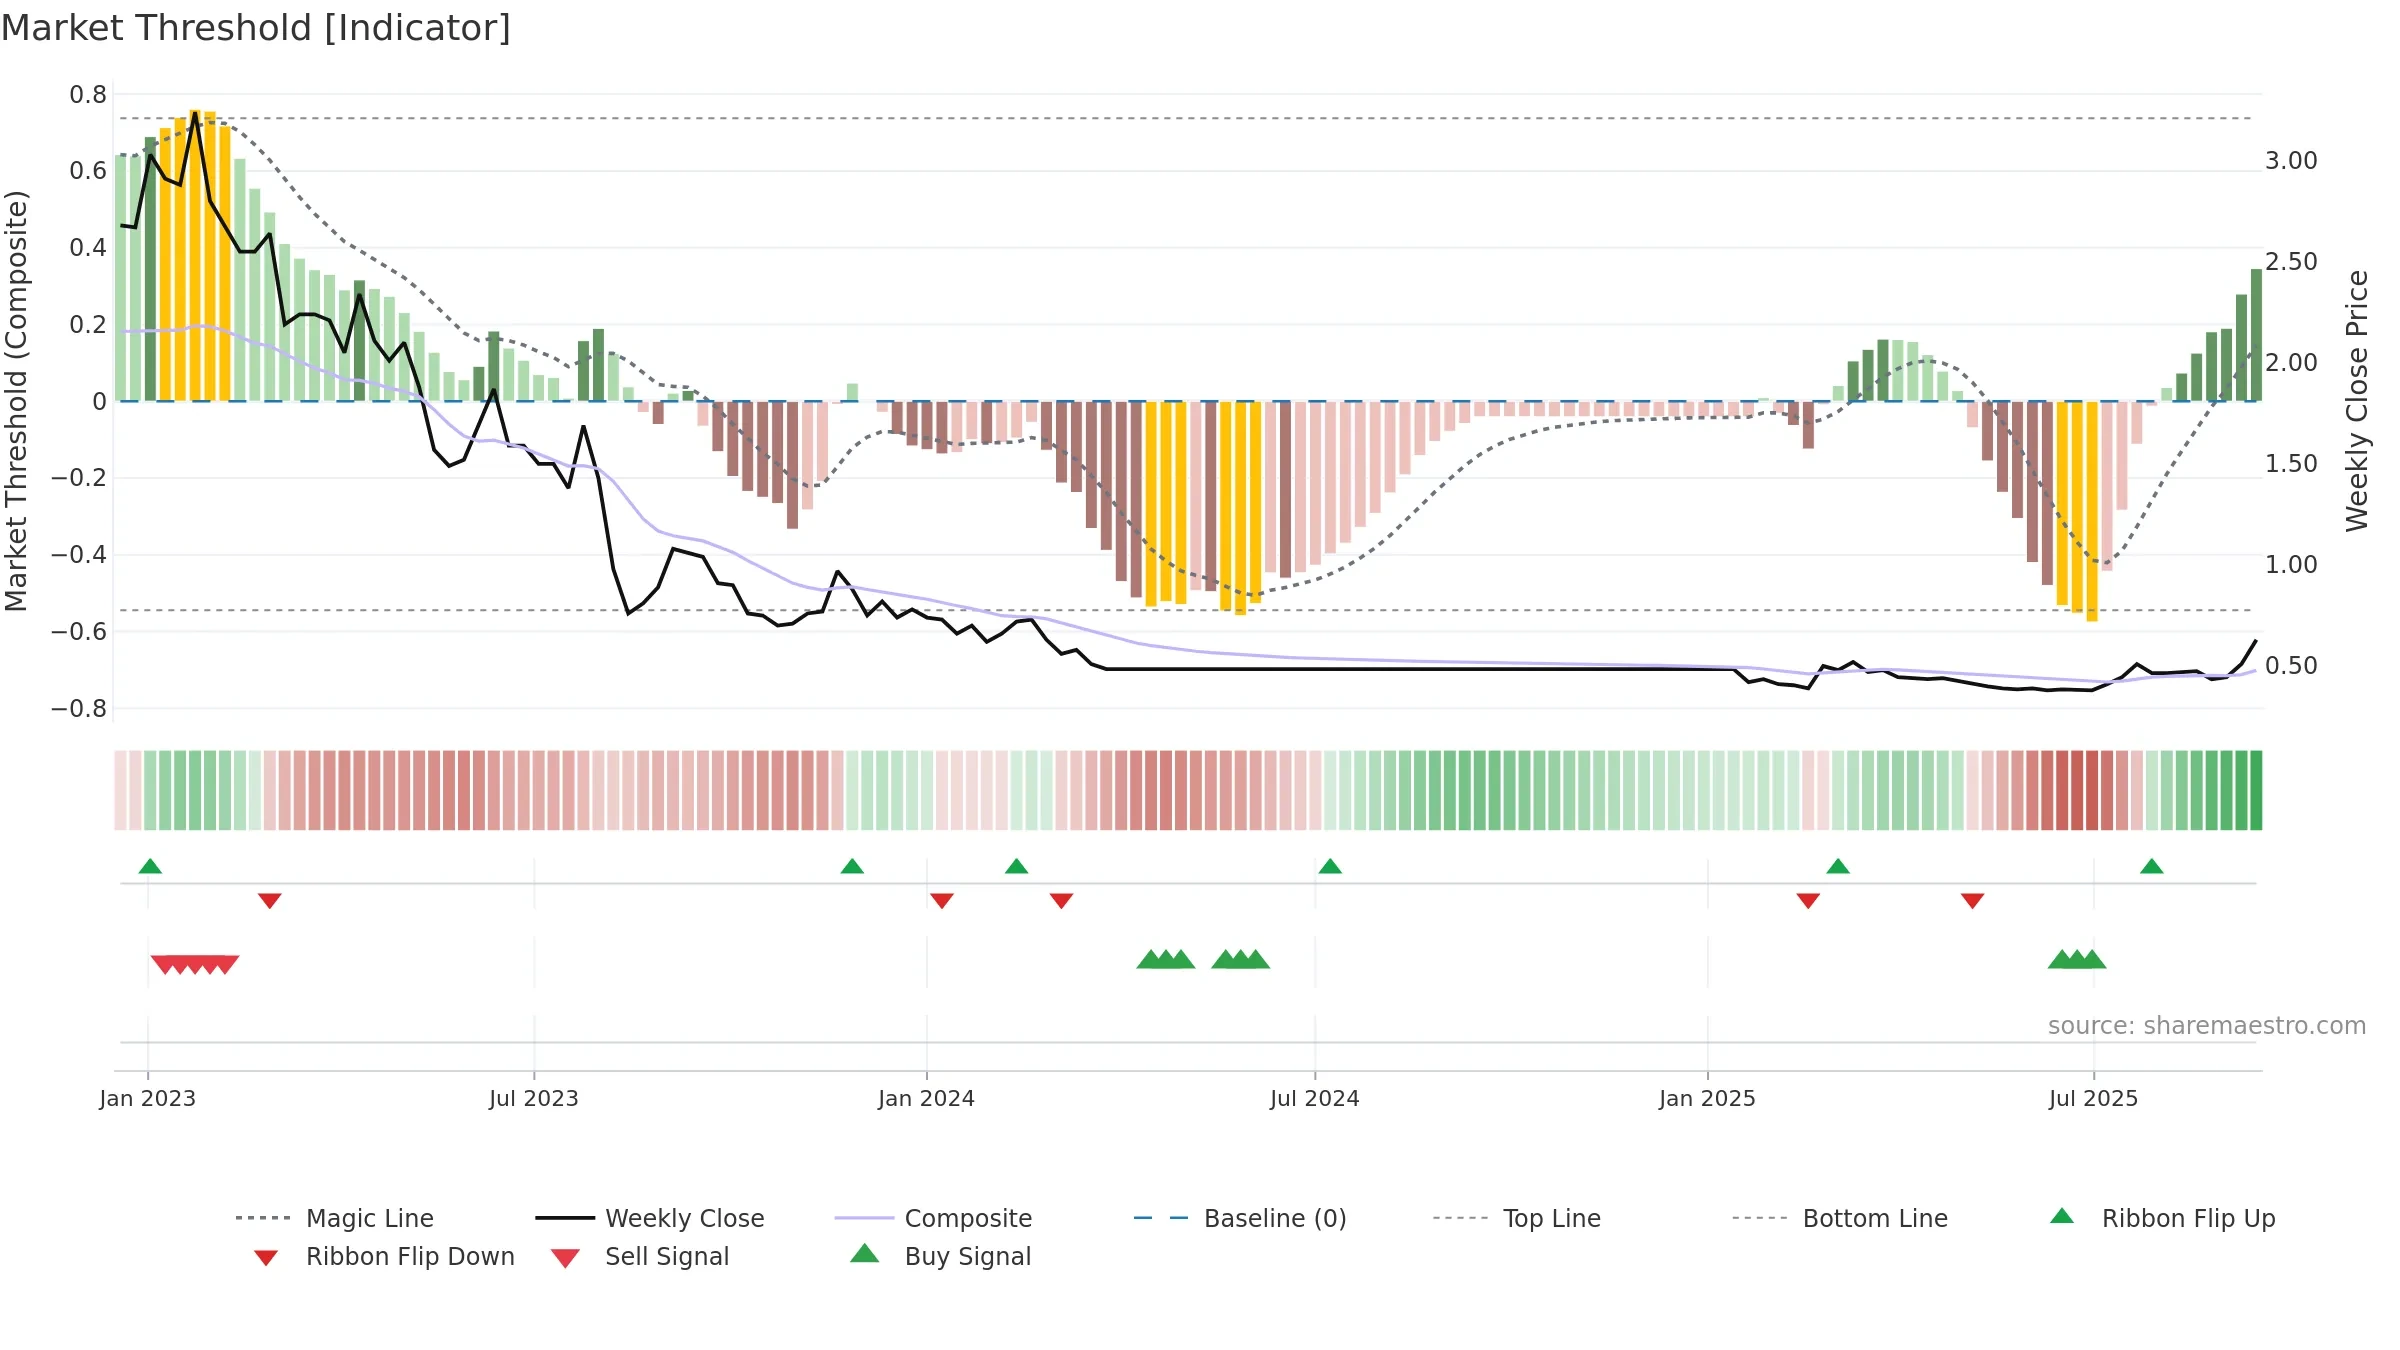Toggle the Buy Signal legend entry
This screenshot has height=1350, width=2400.
pyautogui.click(x=940, y=1256)
